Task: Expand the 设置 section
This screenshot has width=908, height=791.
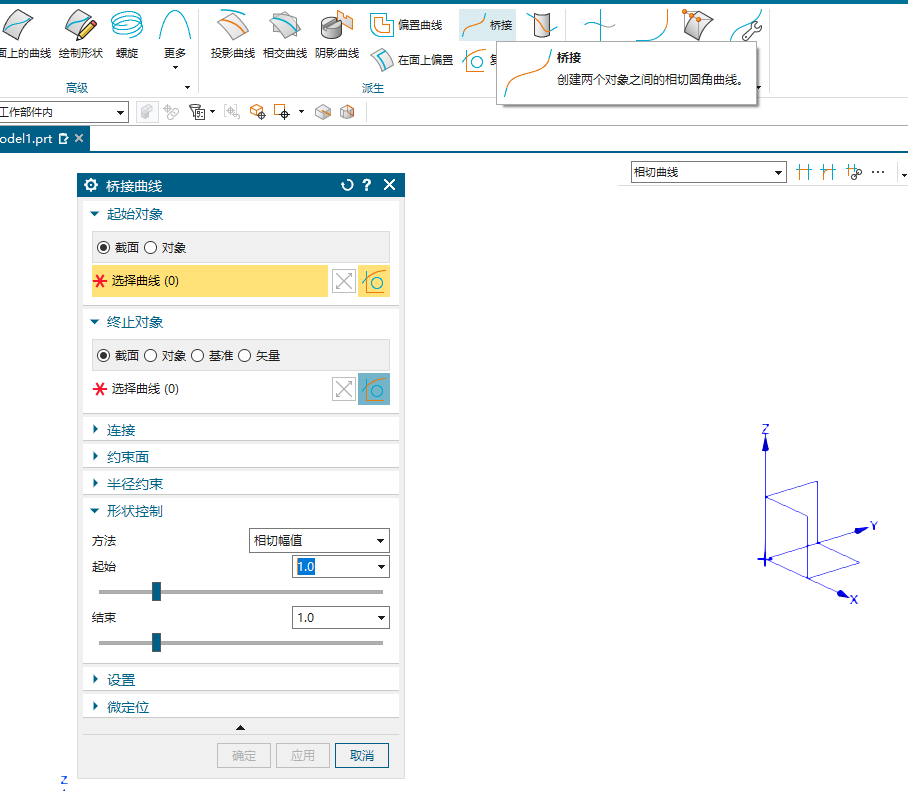Action: pyautogui.click(x=96, y=679)
